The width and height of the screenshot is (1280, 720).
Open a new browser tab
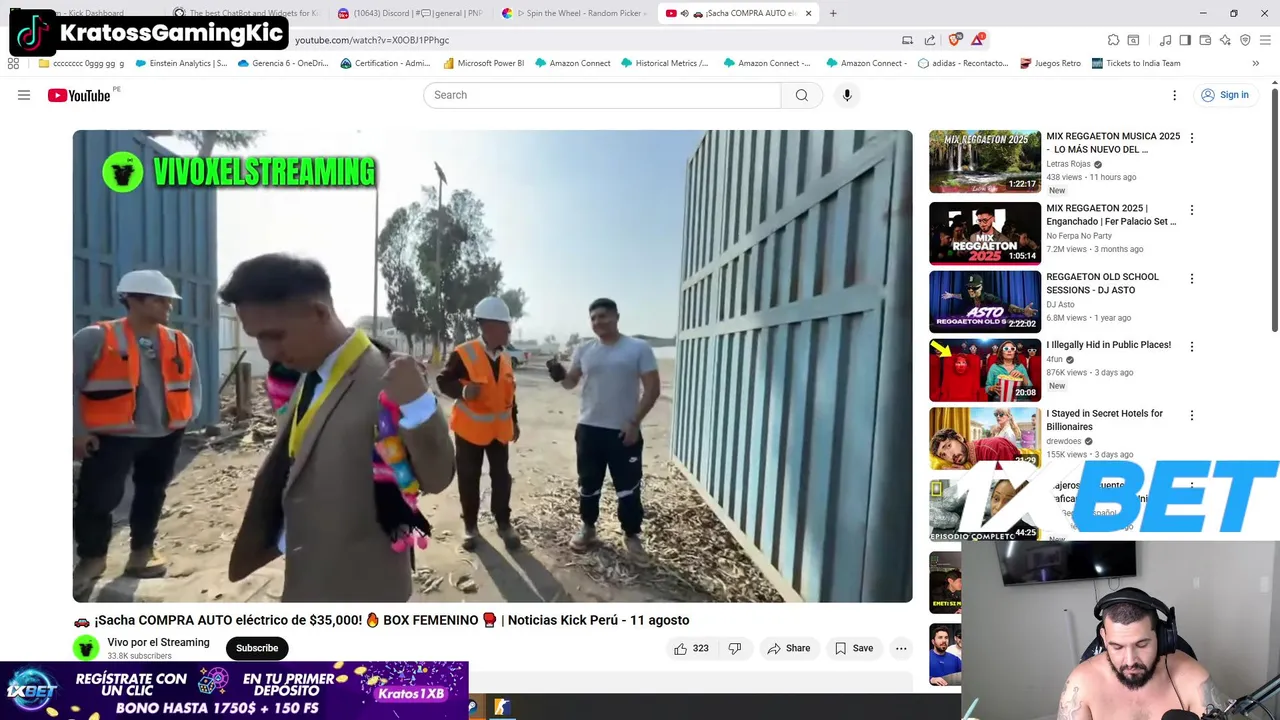tap(833, 13)
